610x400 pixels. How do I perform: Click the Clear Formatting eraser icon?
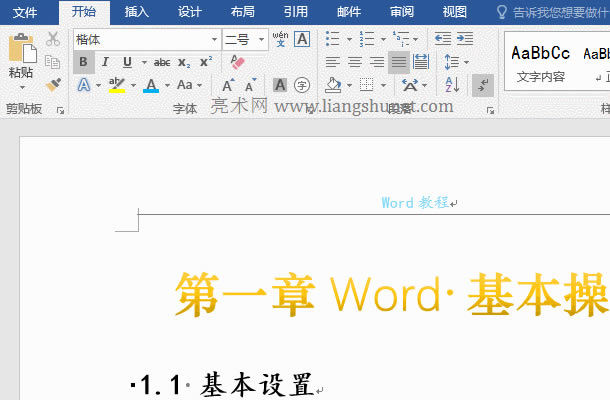coord(237,62)
